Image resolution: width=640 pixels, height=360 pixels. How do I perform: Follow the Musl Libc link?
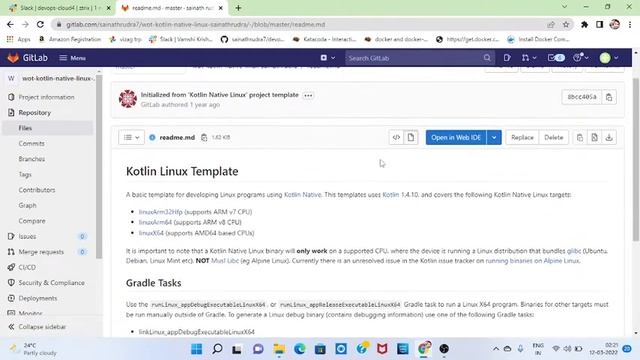click(225, 261)
